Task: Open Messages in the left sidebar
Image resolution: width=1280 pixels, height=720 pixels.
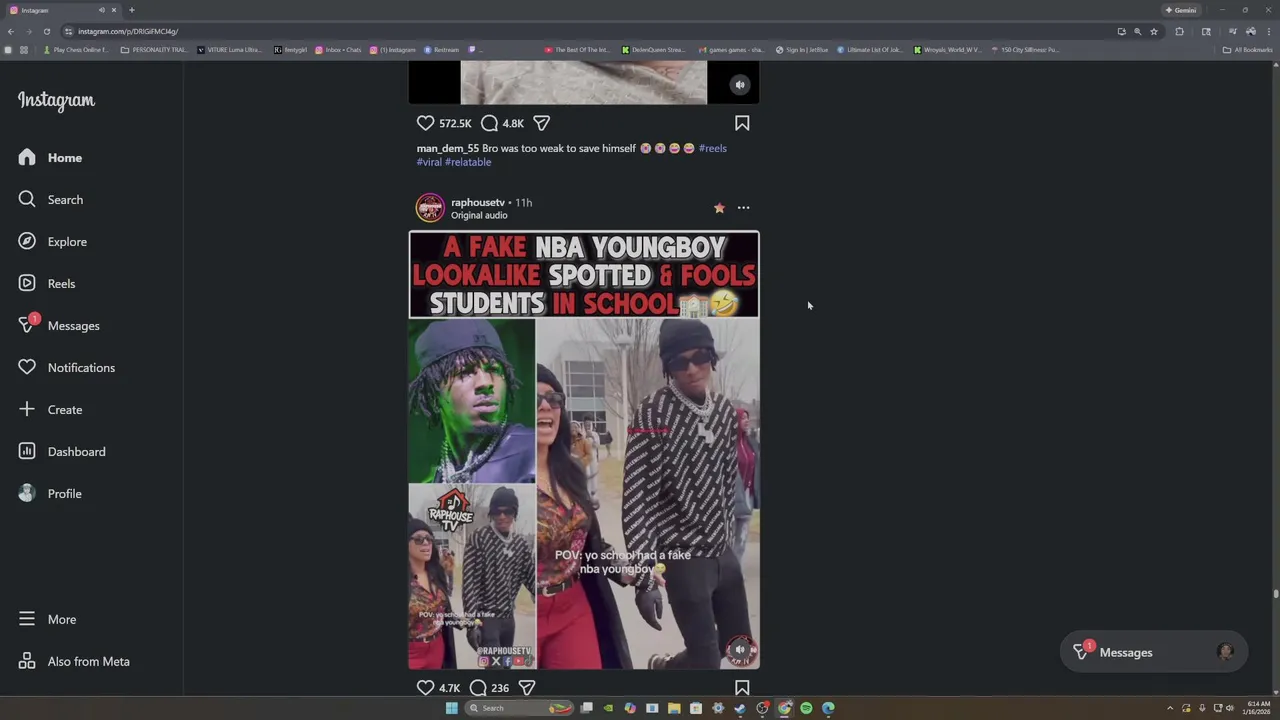Action: (x=59, y=326)
